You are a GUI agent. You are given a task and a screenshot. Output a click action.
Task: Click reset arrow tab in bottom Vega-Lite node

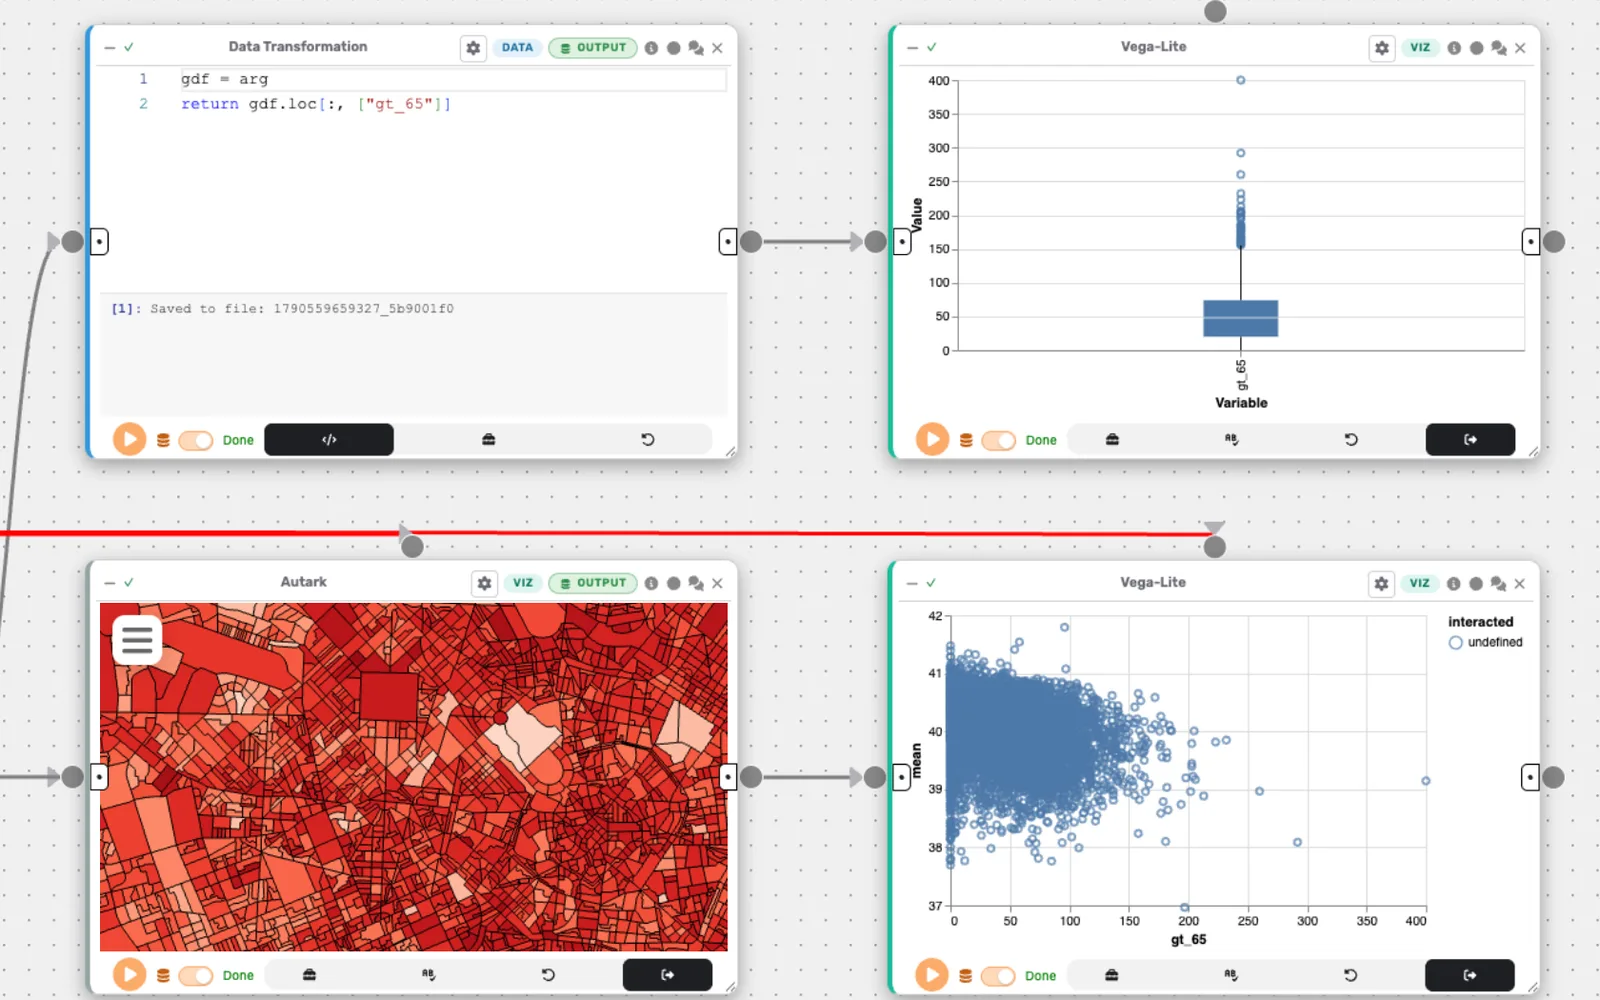1350,975
